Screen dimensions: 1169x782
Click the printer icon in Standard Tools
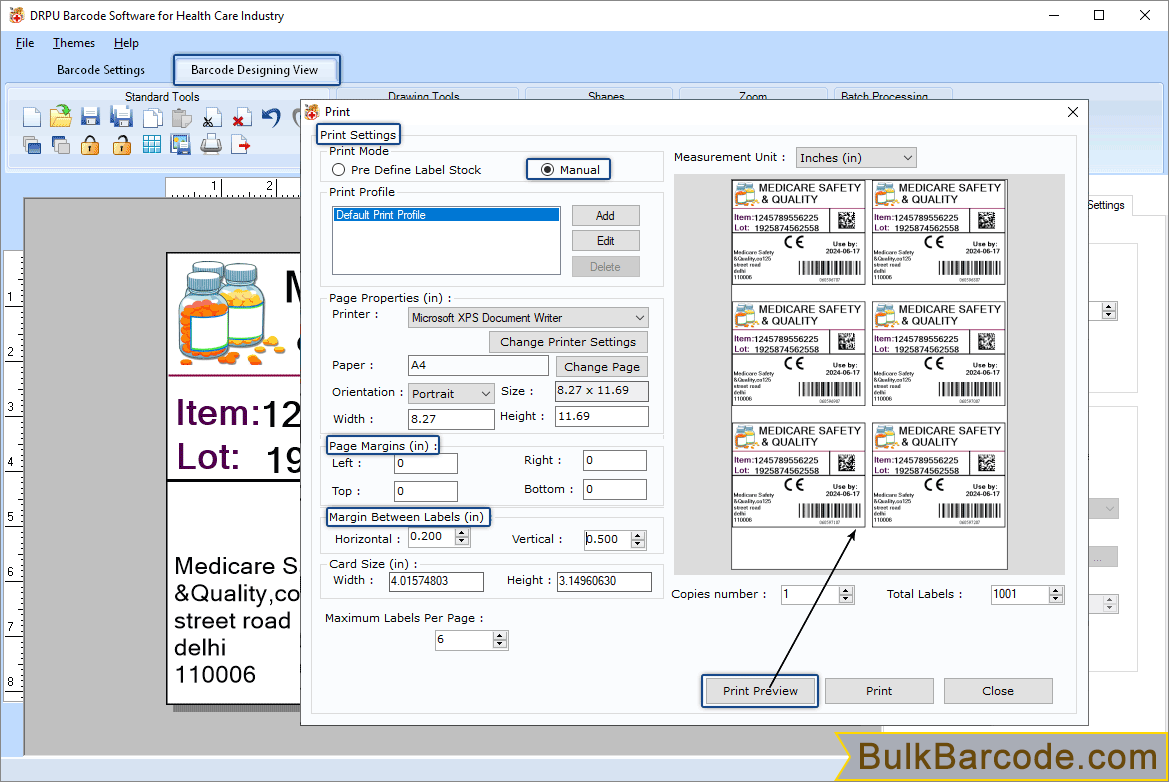tap(211, 145)
